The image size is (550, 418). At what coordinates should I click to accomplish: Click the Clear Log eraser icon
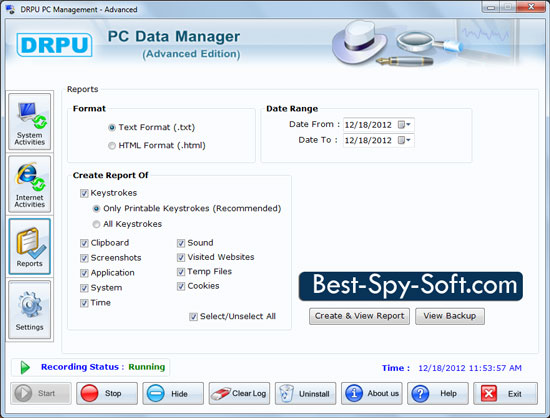point(220,393)
